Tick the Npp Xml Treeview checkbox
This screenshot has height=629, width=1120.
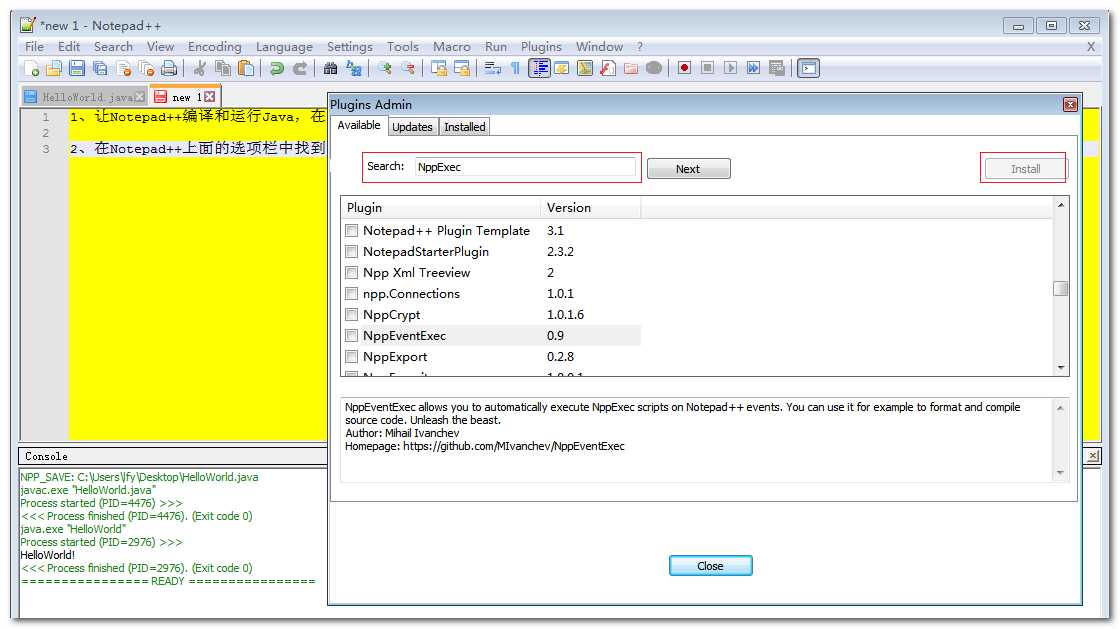[x=351, y=273]
